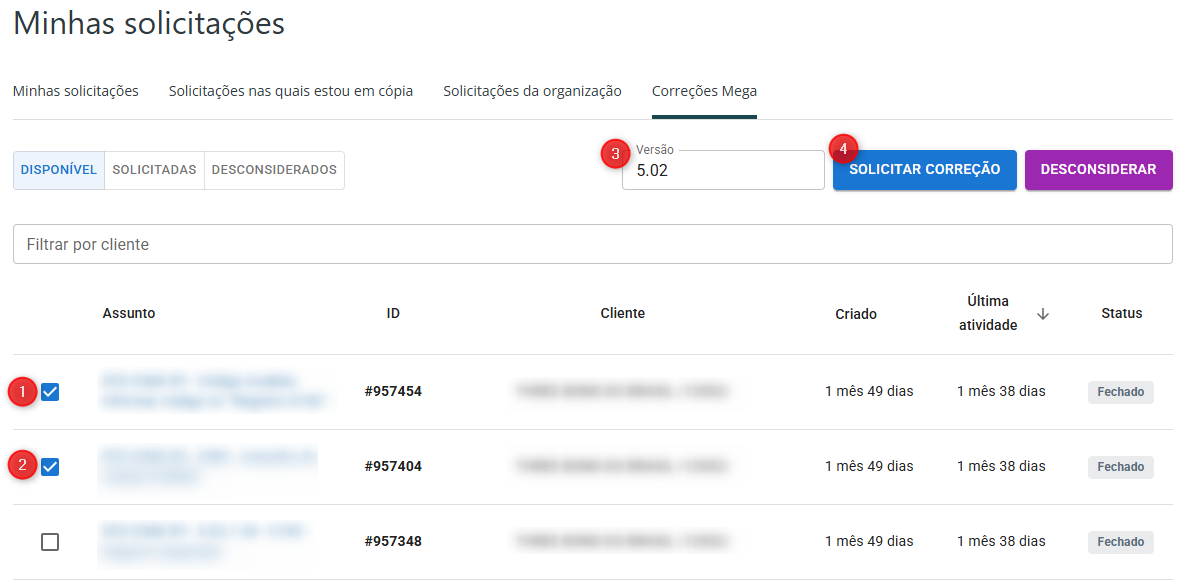
Task: Check the checkbox for ticket #957348
Action: coord(50,542)
